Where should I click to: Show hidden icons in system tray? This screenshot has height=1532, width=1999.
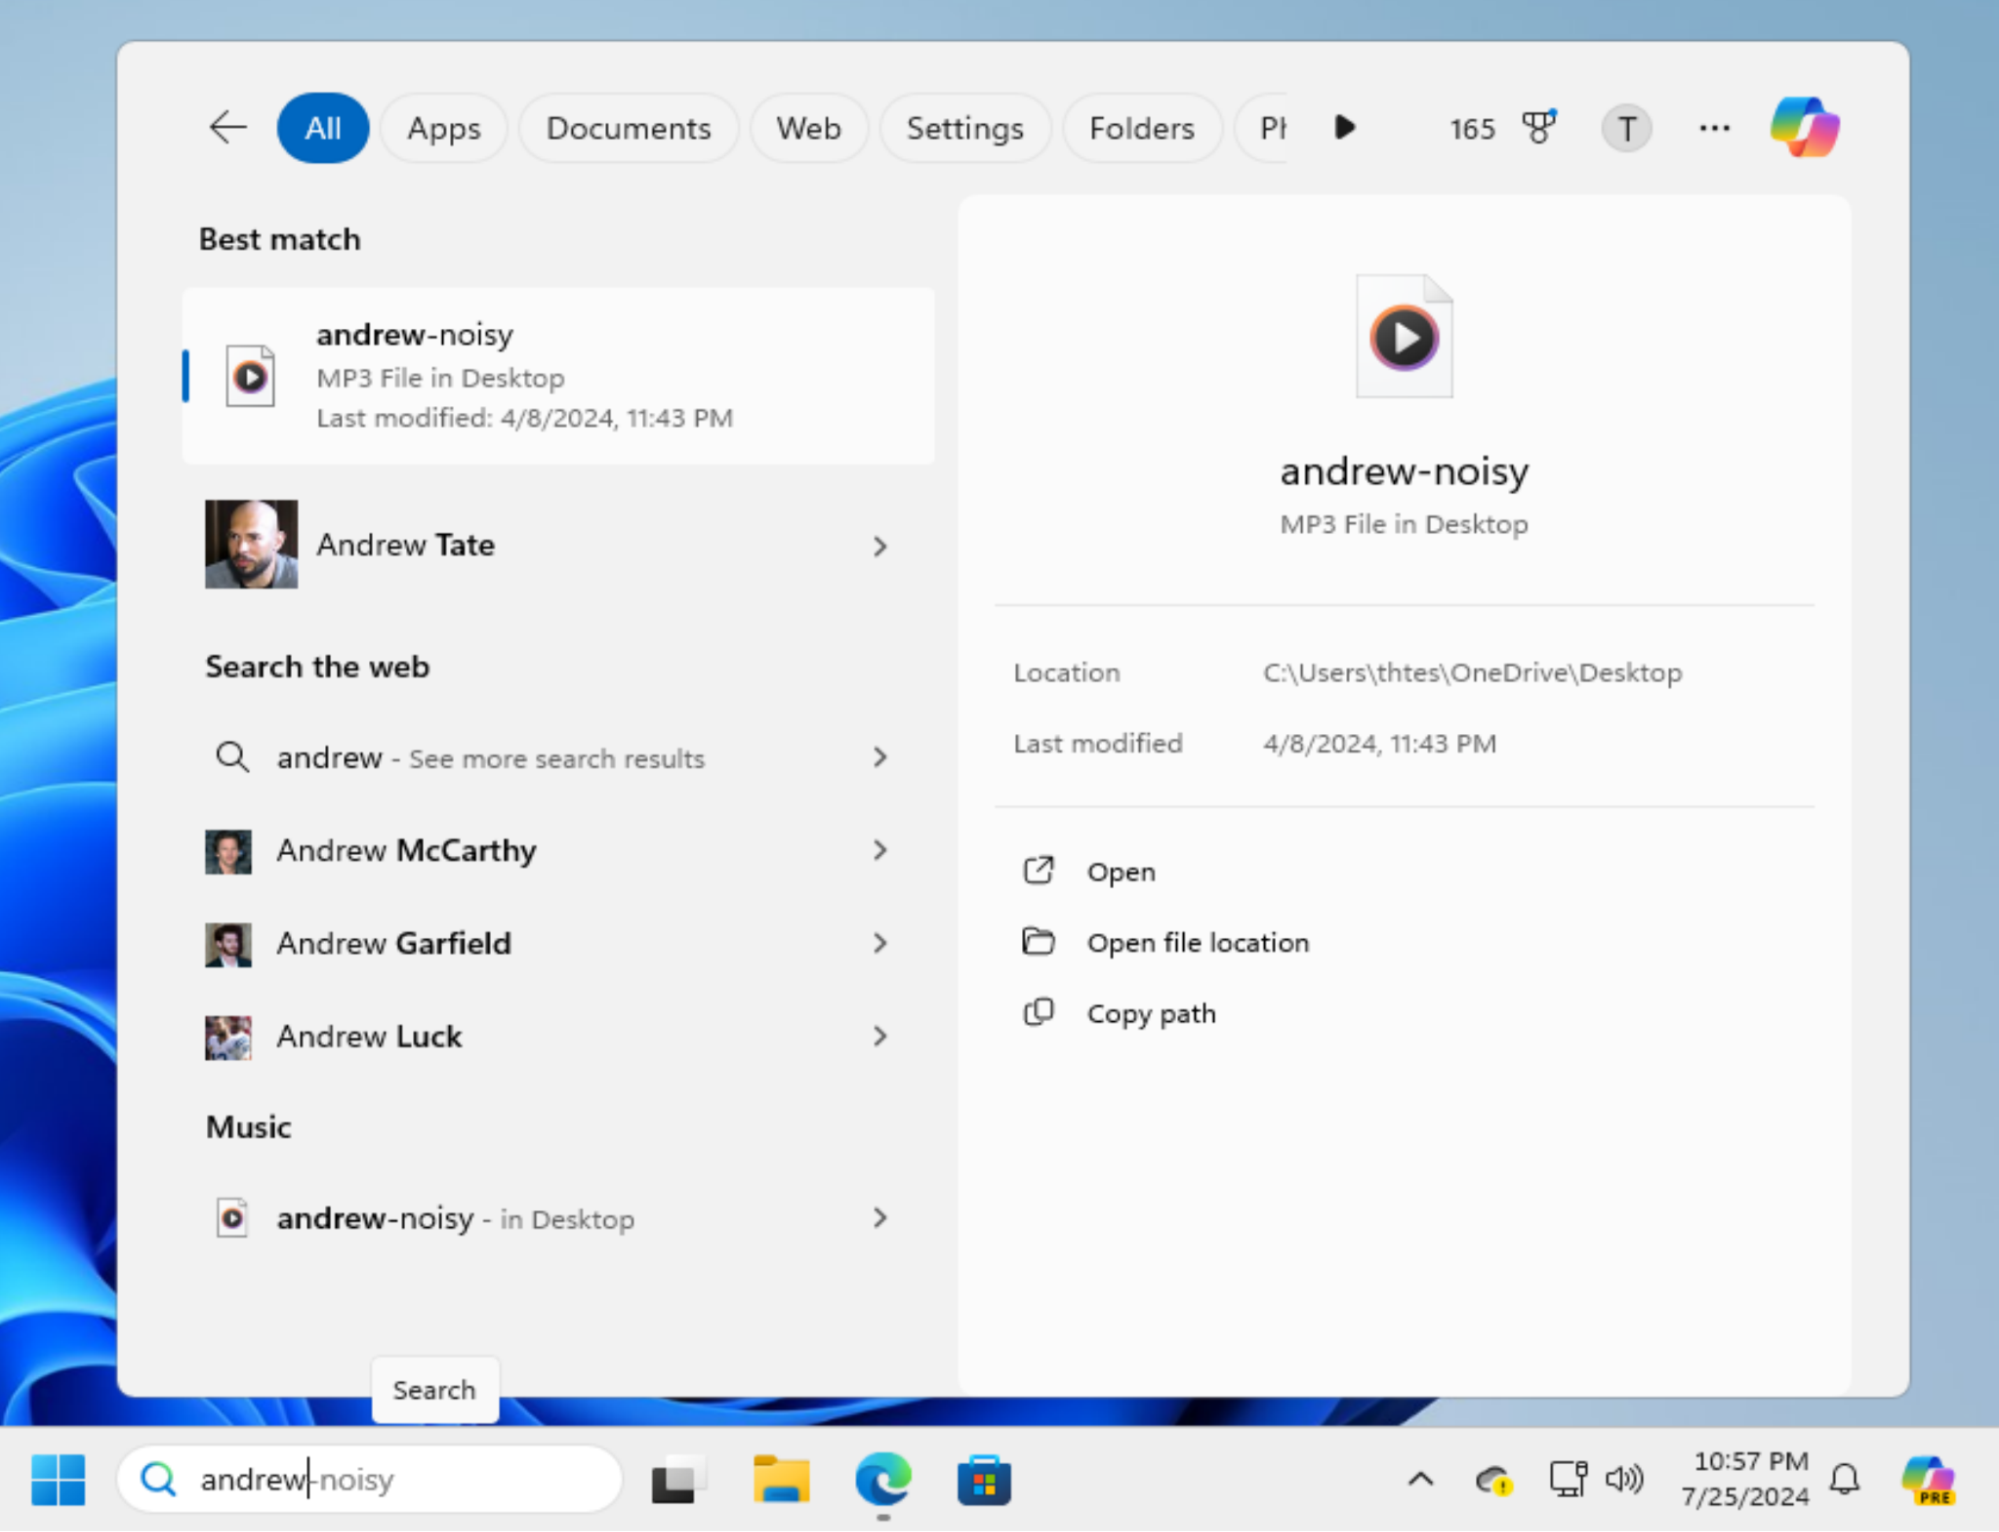click(1421, 1480)
